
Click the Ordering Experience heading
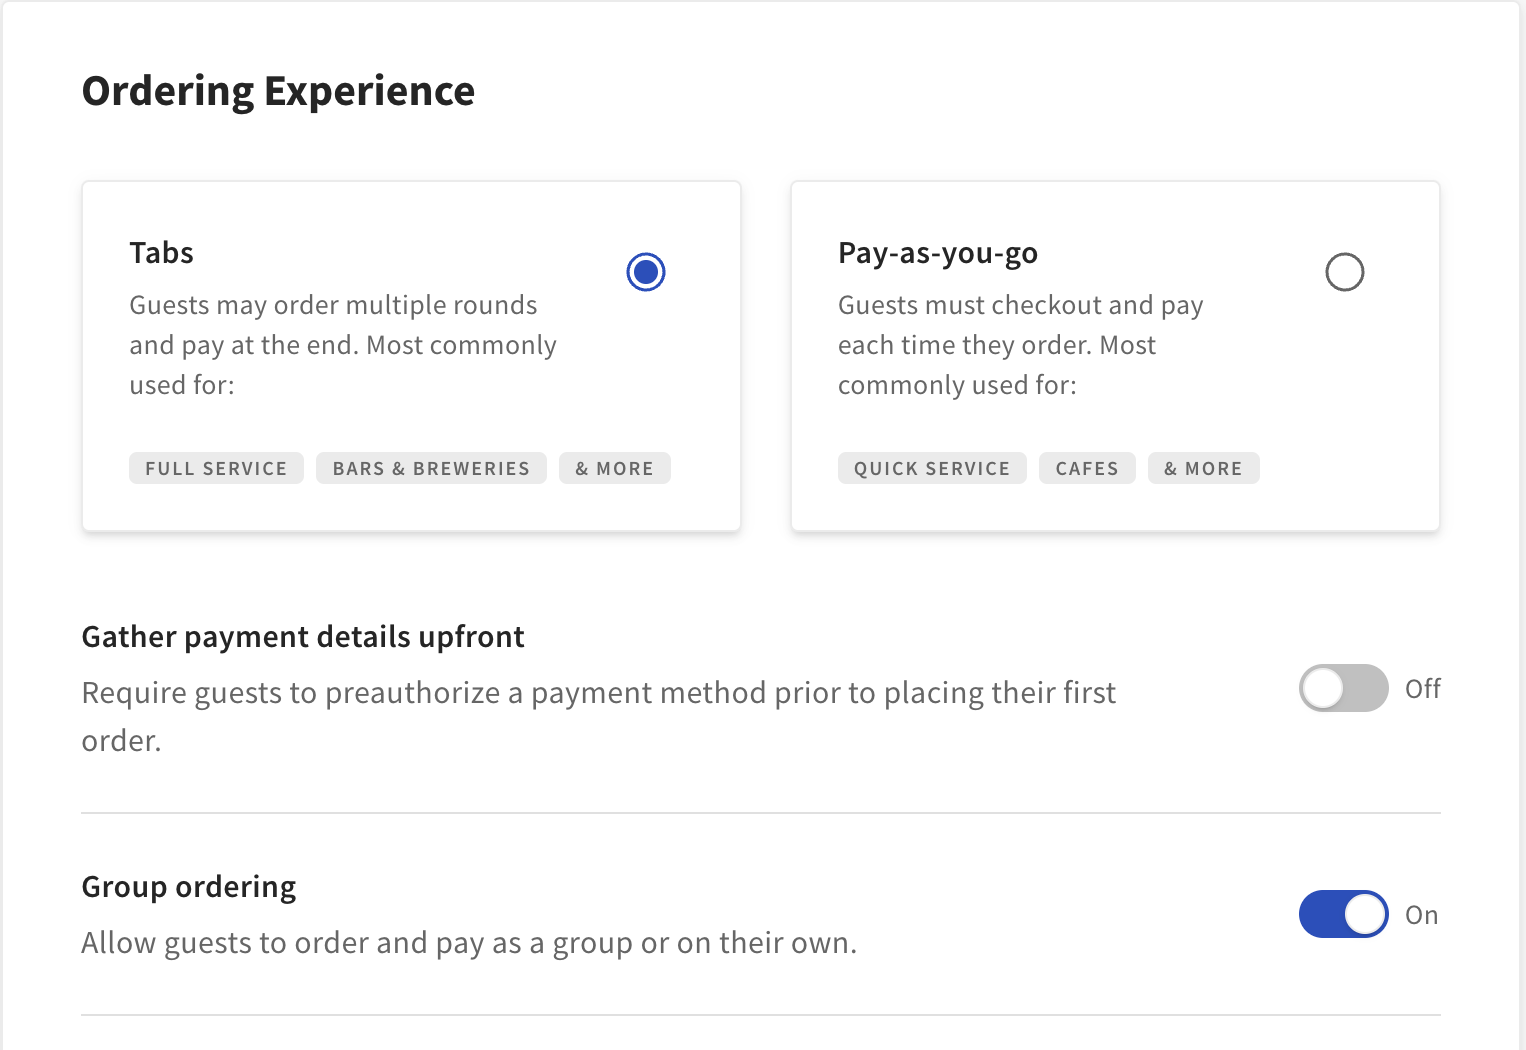click(278, 90)
